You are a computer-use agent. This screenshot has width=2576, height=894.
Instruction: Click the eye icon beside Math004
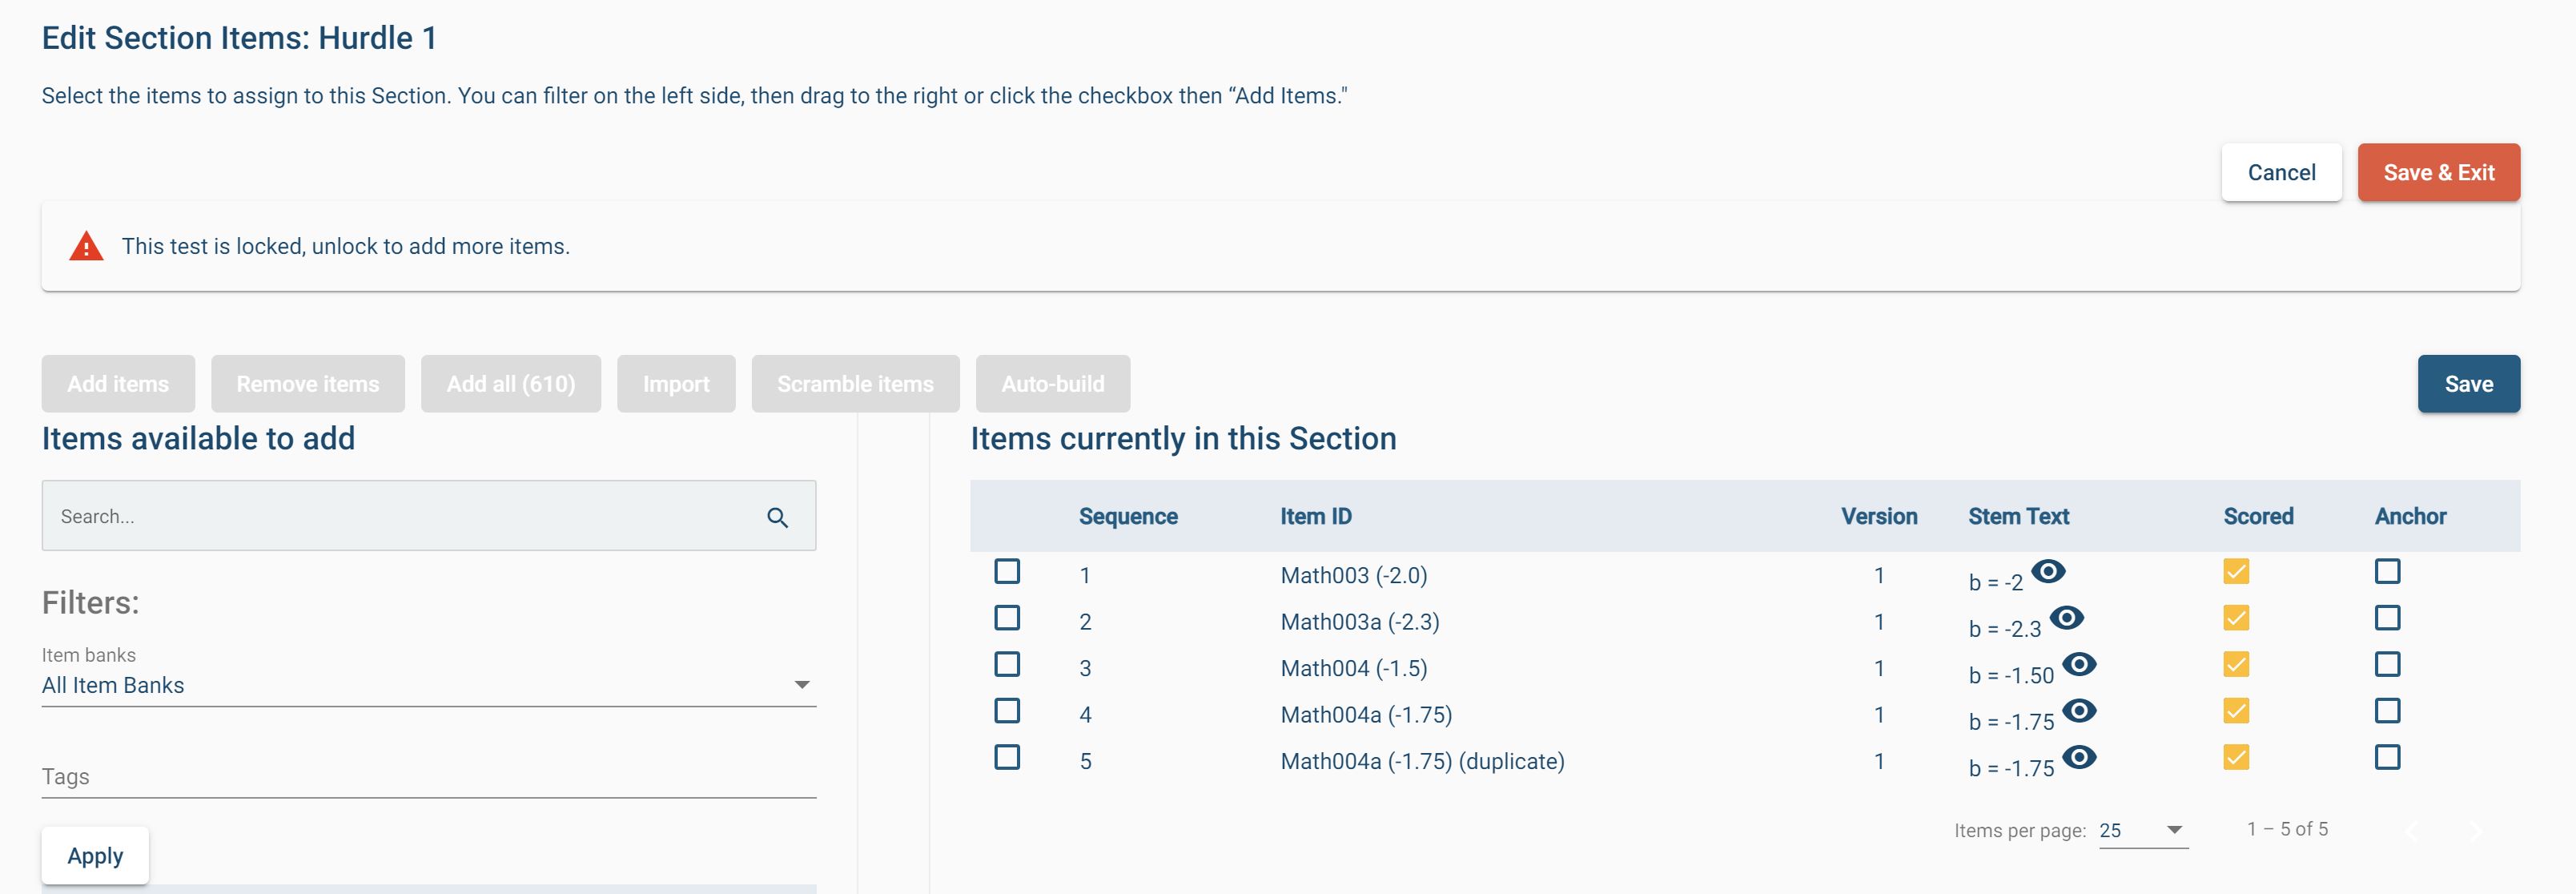tap(2081, 664)
